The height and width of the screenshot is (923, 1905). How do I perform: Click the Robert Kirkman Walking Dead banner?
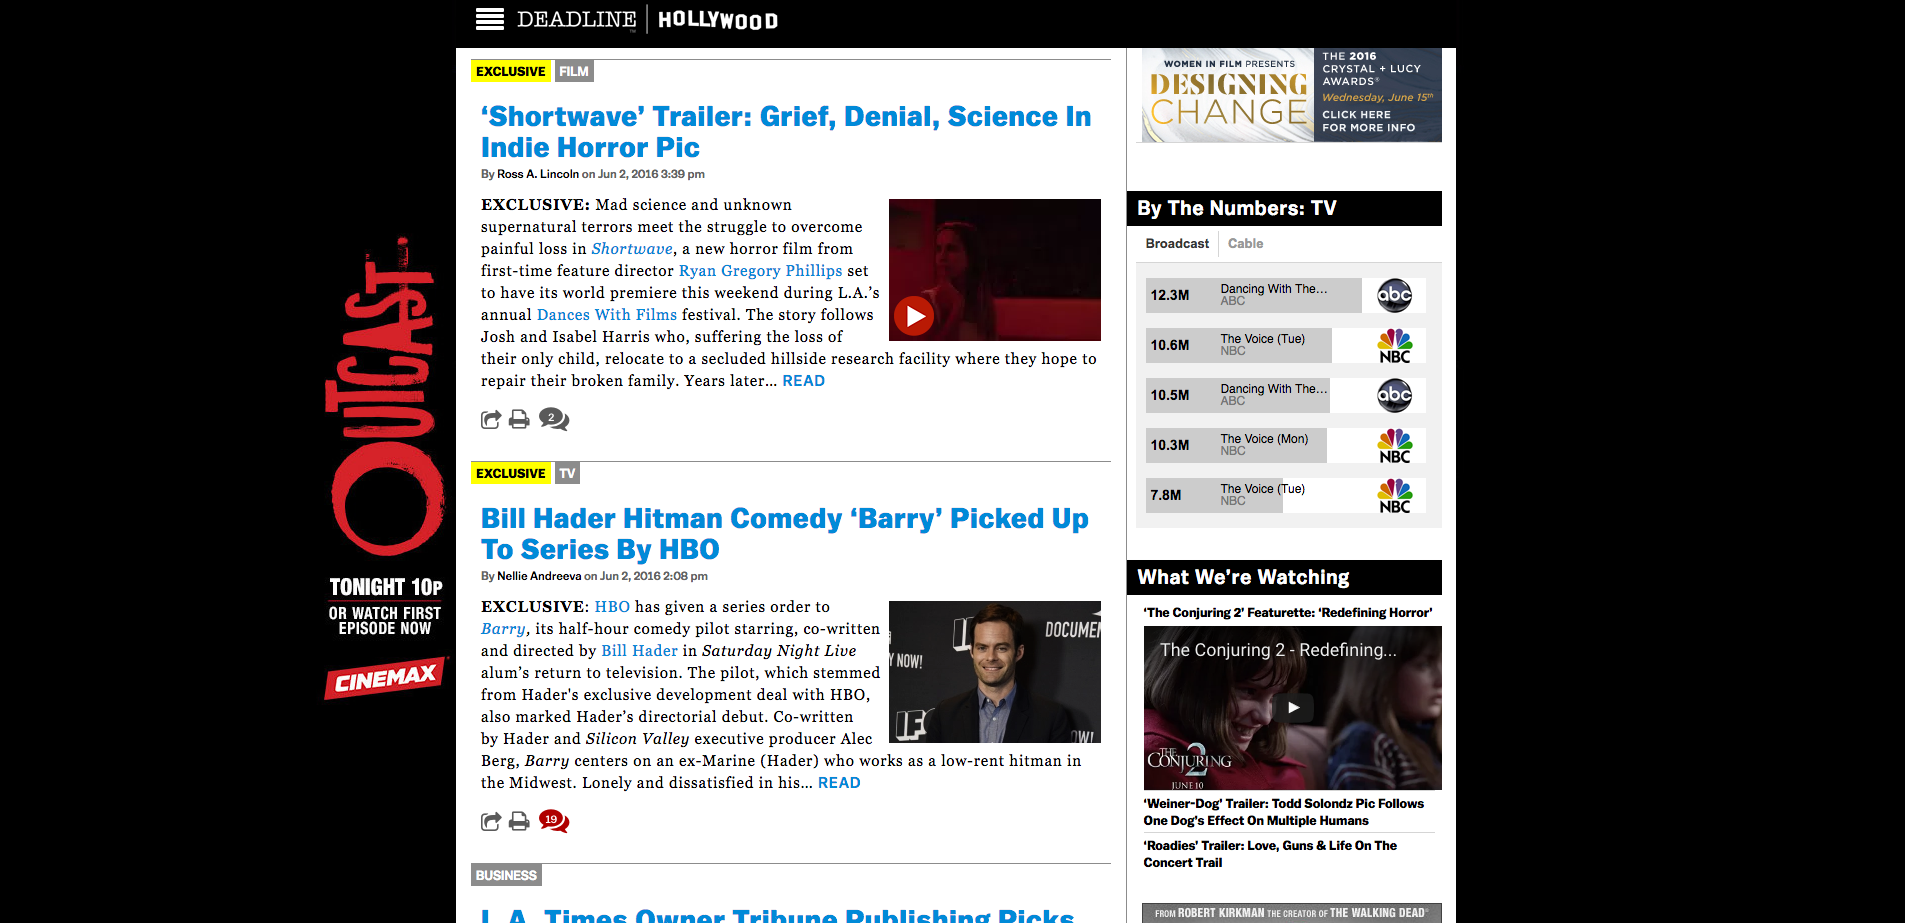click(x=1291, y=913)
